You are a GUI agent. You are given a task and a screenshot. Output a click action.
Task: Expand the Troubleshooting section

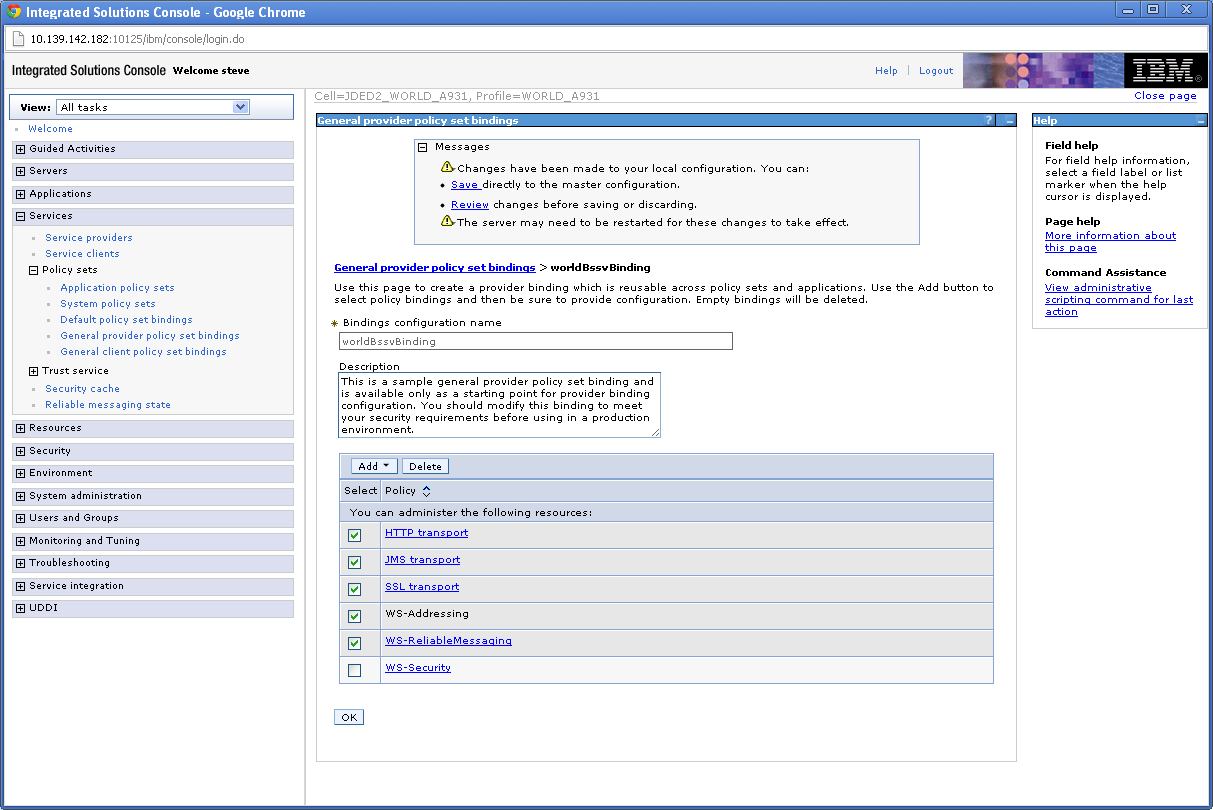coord(20,563)
